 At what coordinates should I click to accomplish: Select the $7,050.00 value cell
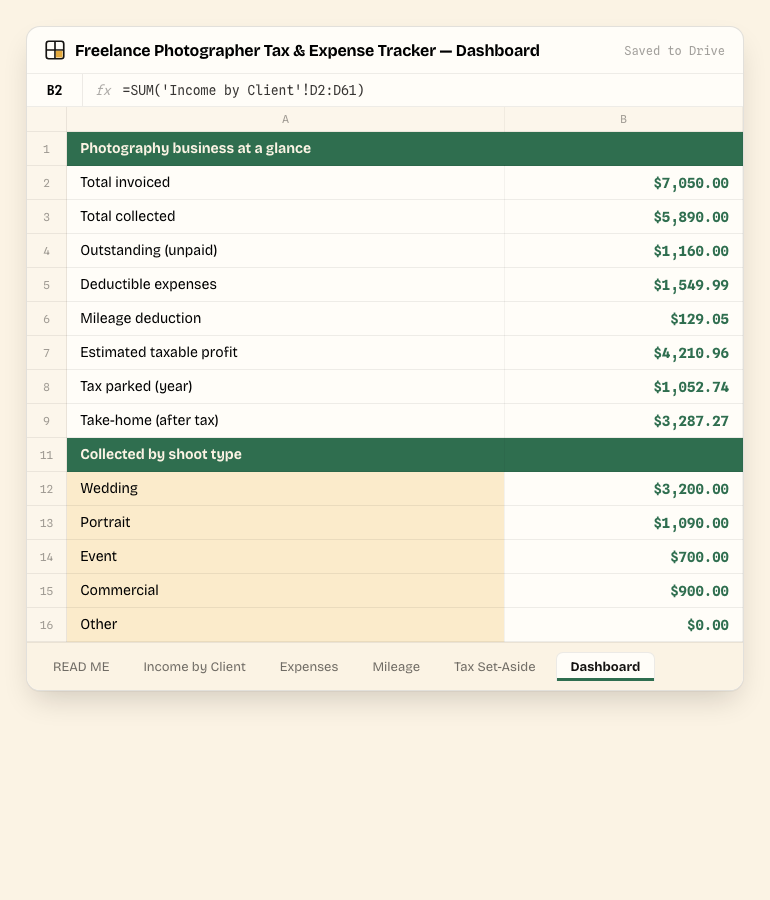click(624, 183)
